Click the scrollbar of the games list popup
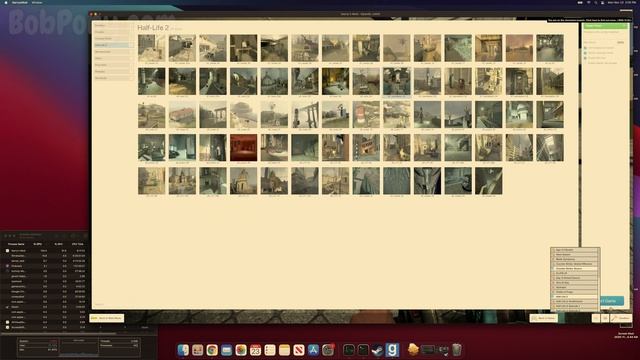The width and height of the screenshot is (640, 360). point(599,280)
